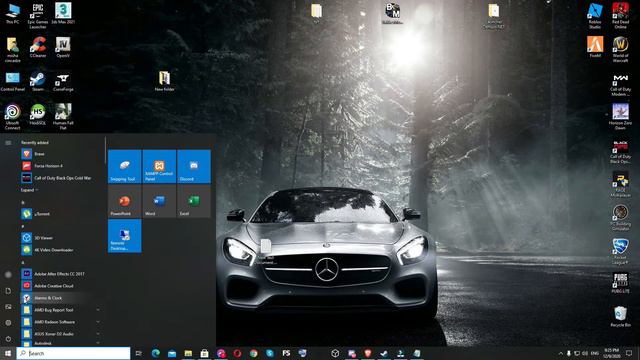Screen dimensions: 640x360
Task: Open Epic Games Launcher desktop icon
Action: [x=38, y=16]
